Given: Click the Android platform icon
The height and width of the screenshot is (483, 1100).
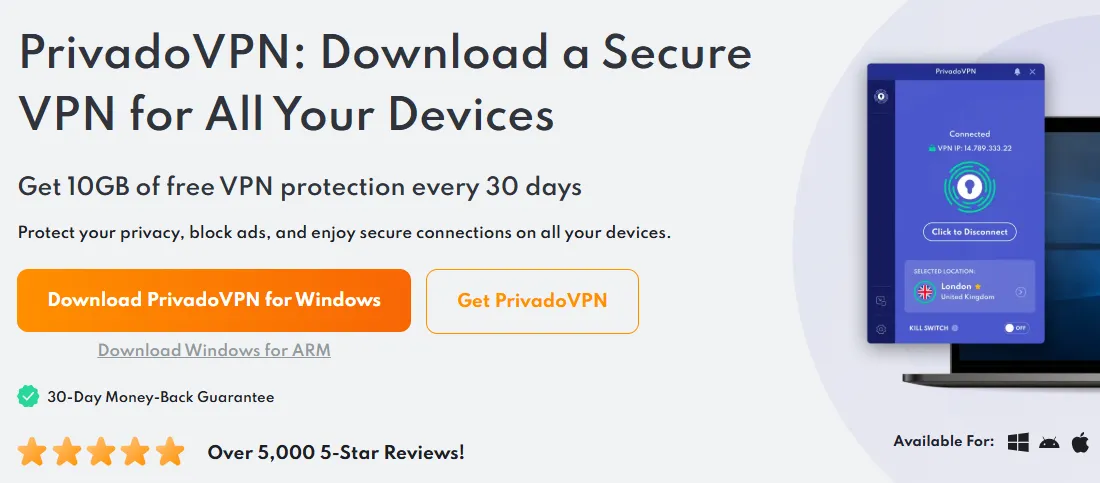Looking at the screenshot, I should (1049, 442).
